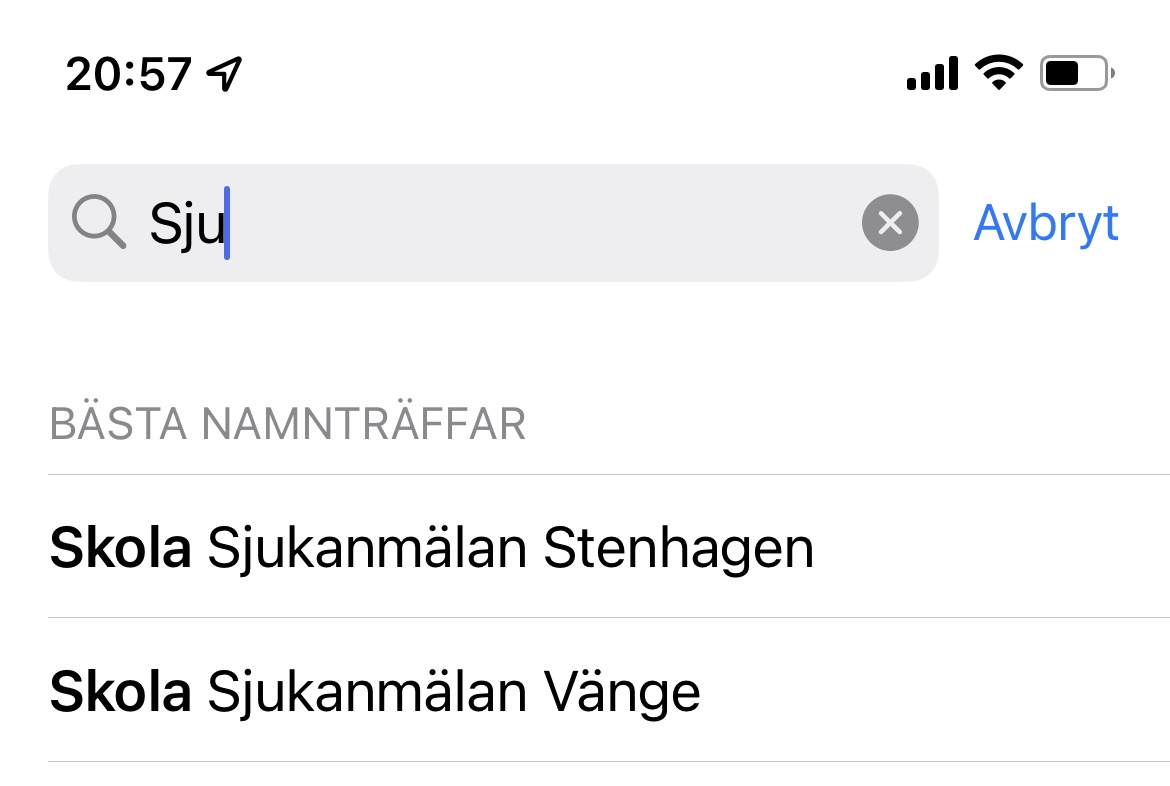Tap Sjukanmälan in the first search result

pyautogui.click(x=367, y=549)
